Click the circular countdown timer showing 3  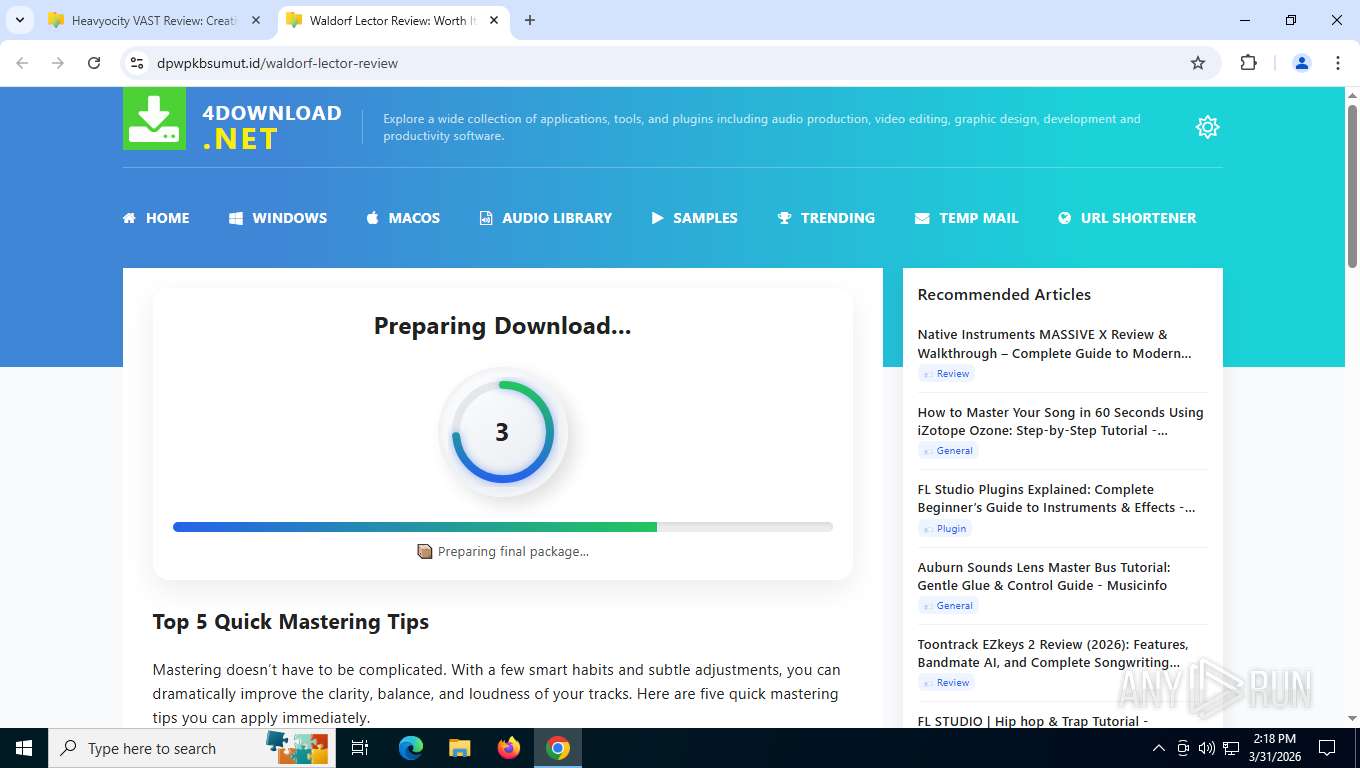point(502,432)
